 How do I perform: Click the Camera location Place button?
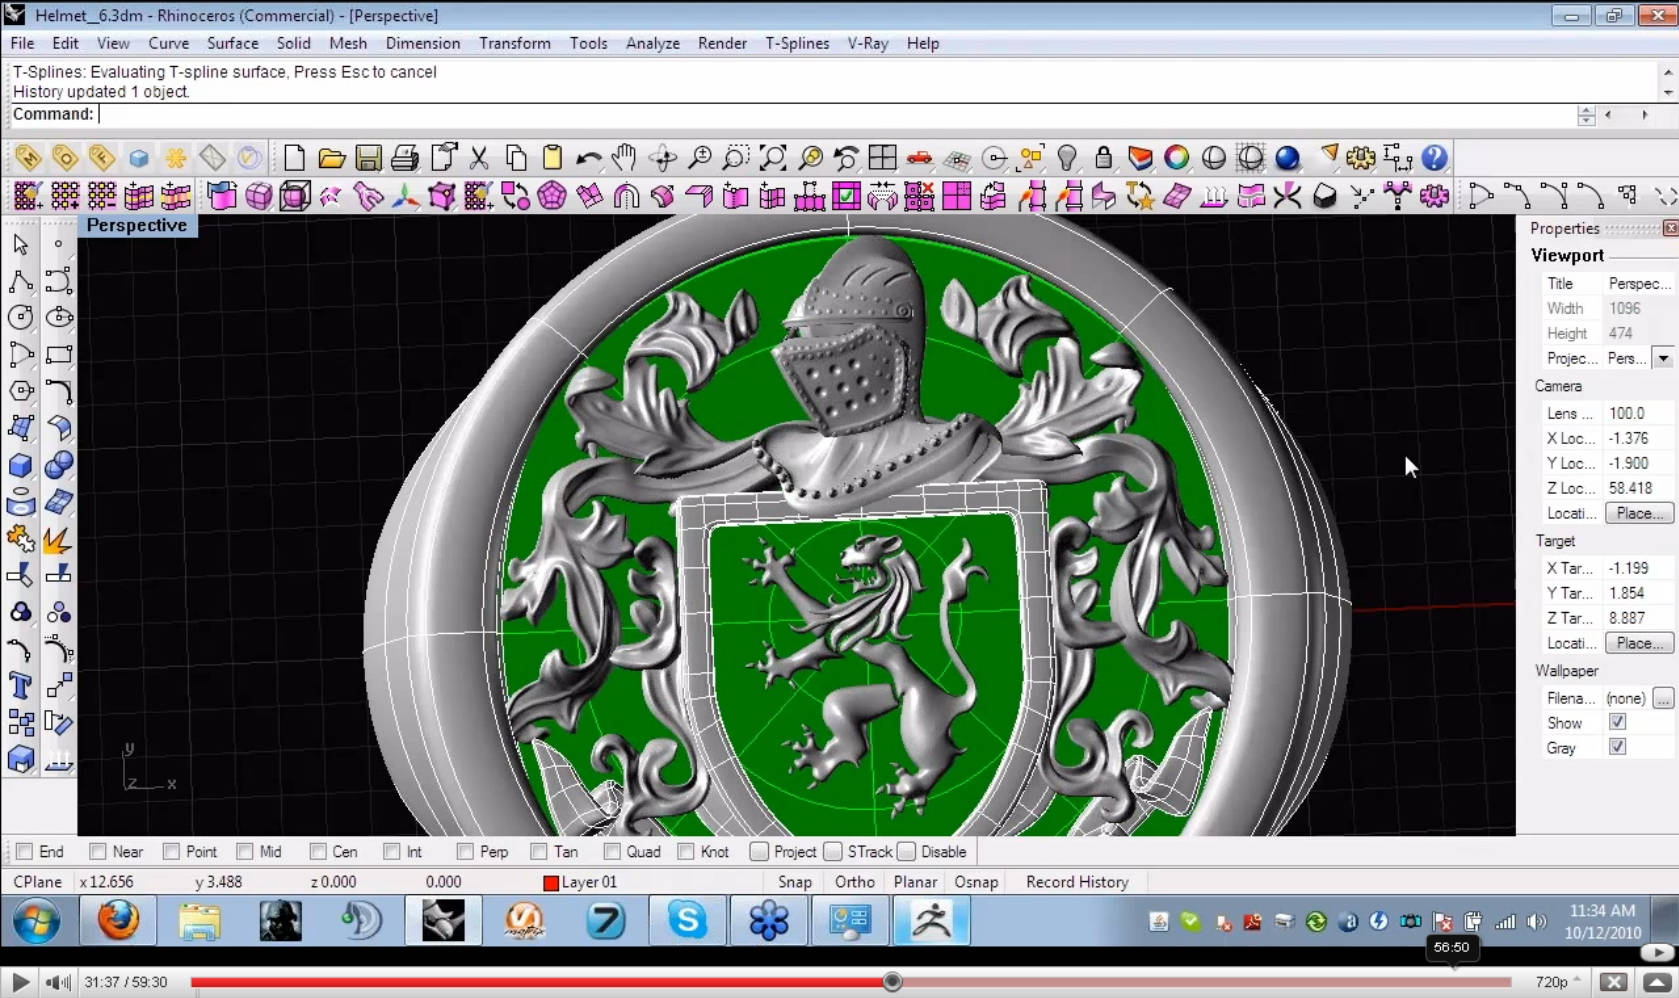tap(1638, 513)
